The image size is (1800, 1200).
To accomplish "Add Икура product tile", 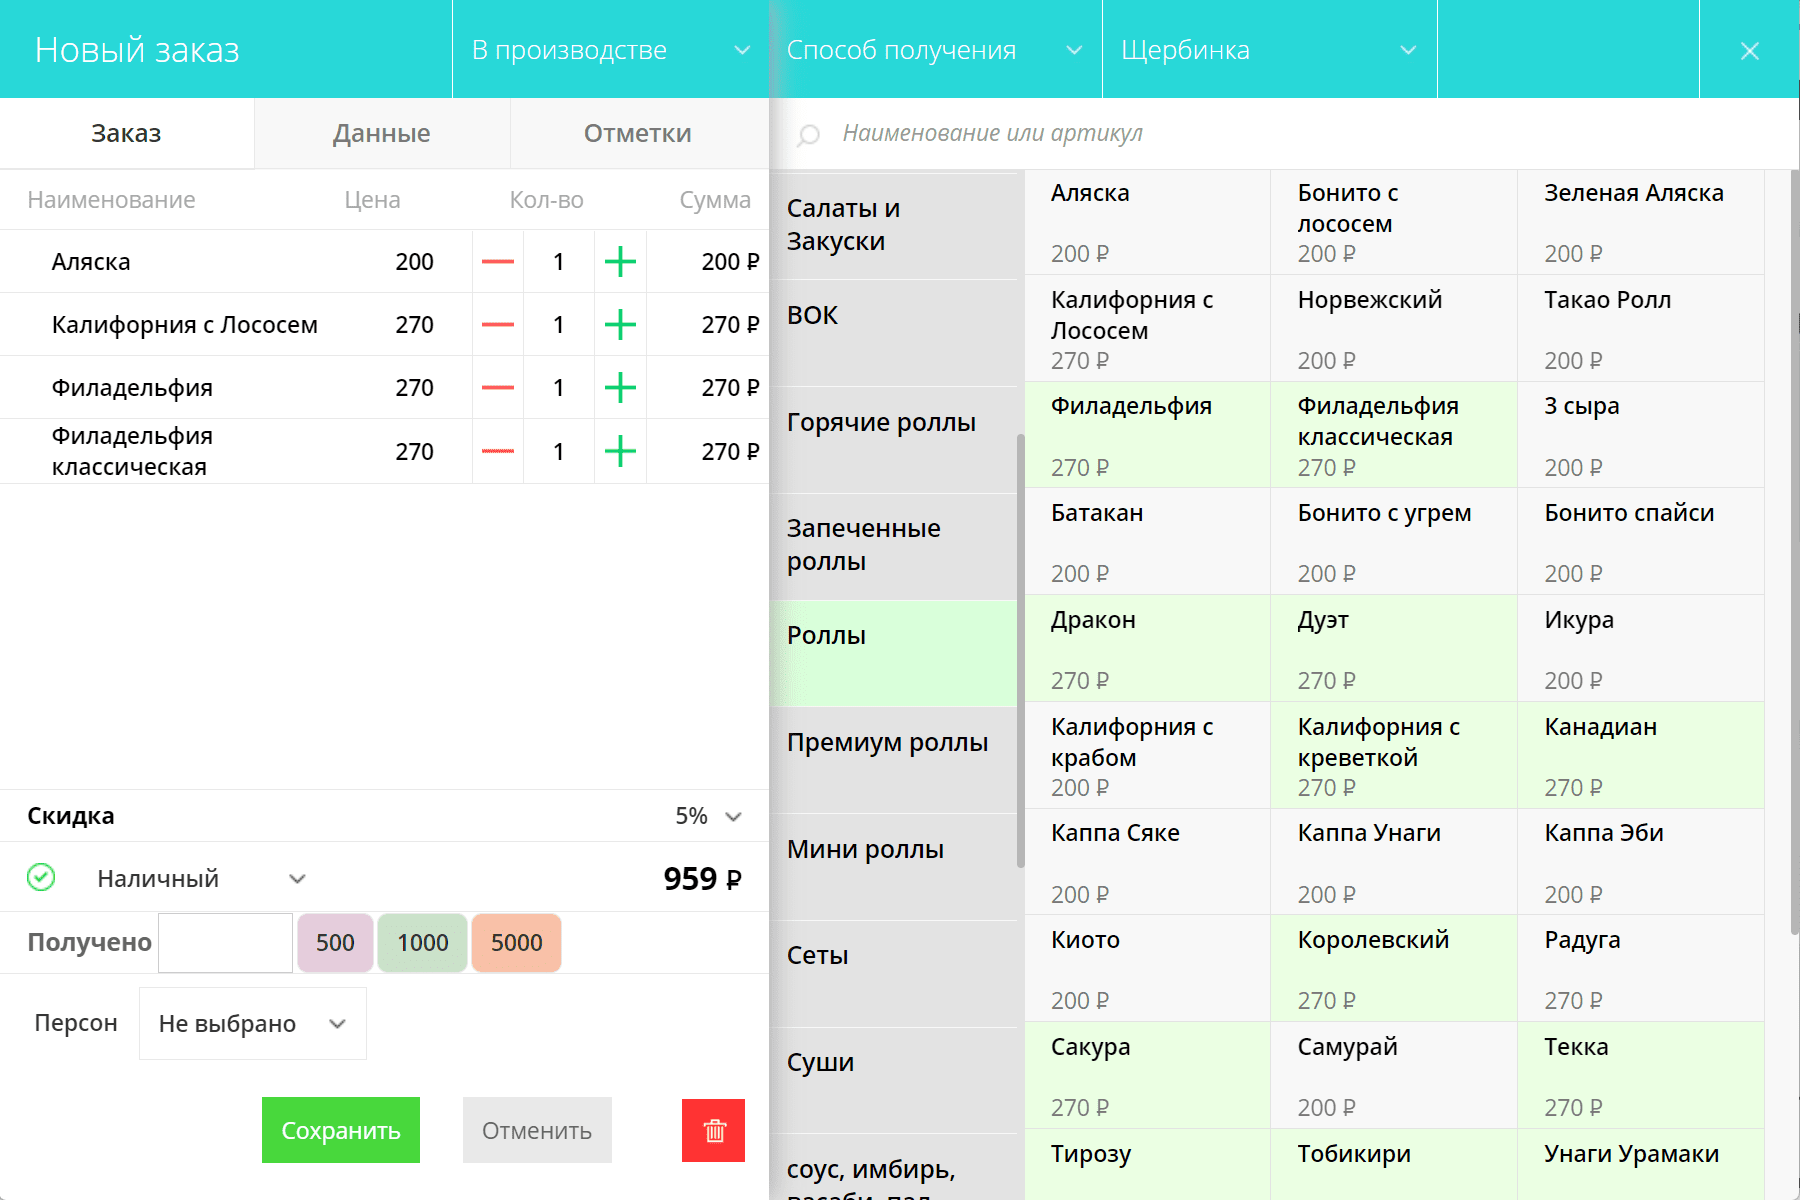I will click(1641, 648).
